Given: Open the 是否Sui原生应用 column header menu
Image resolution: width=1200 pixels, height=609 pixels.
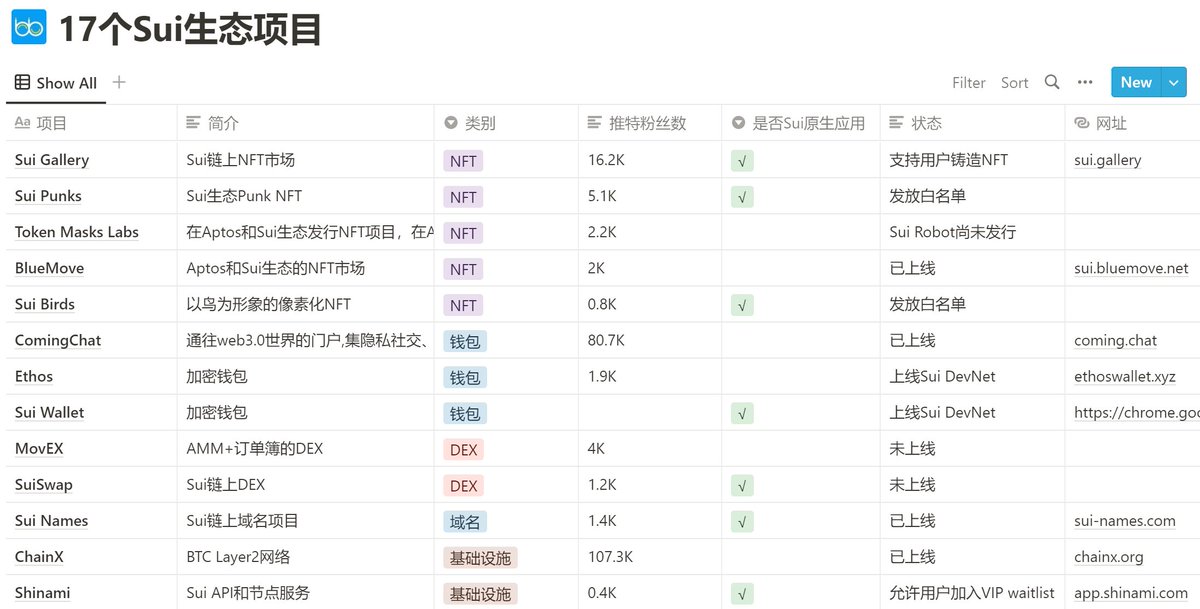Looking at the screenshot, I should pos(801,123).
